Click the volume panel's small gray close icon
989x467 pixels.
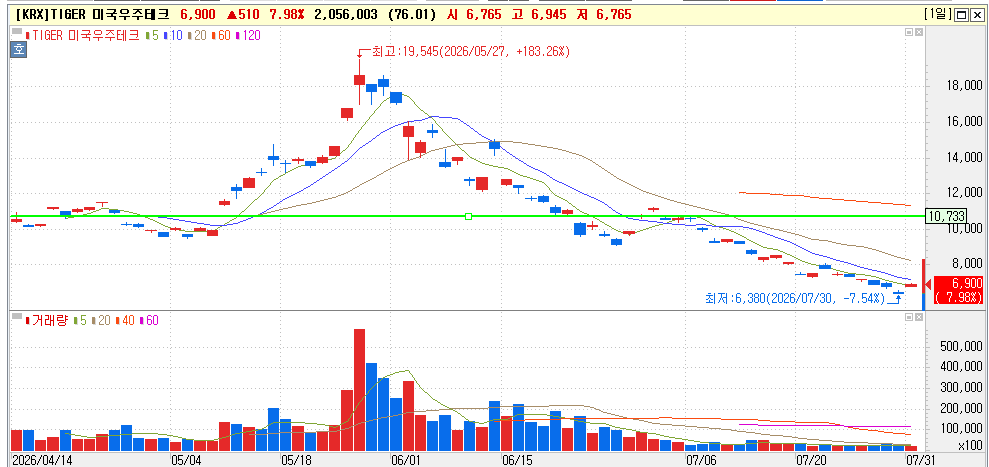point(918,316)
